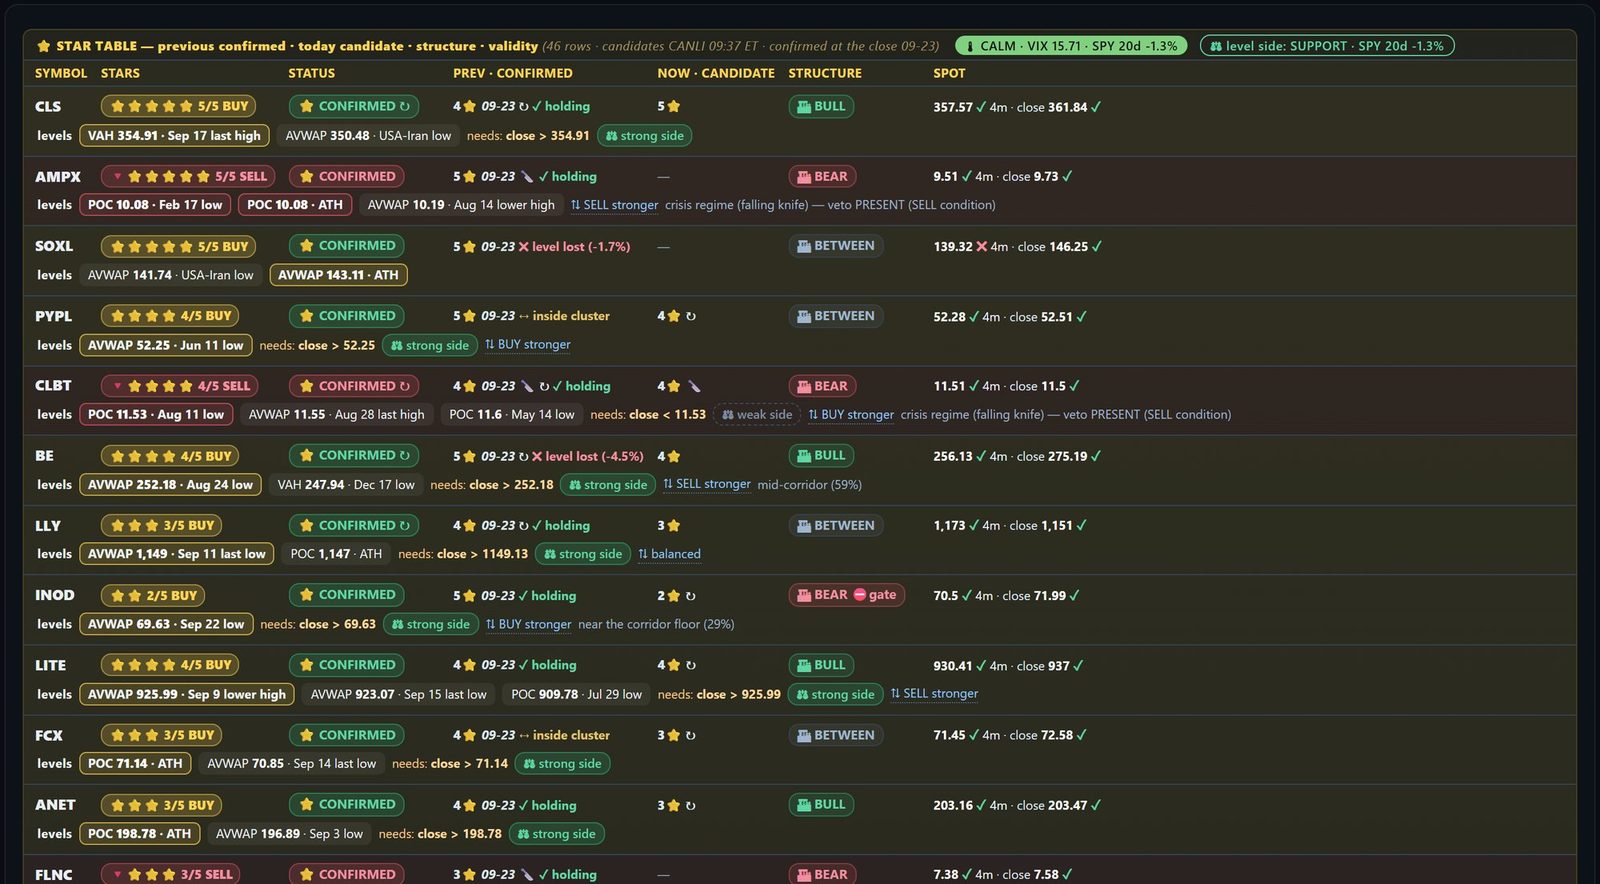Click POC 909.78 · Jul 29 low level
The height and width of the screenshot is (884, 1600).
tap(576, 694)
